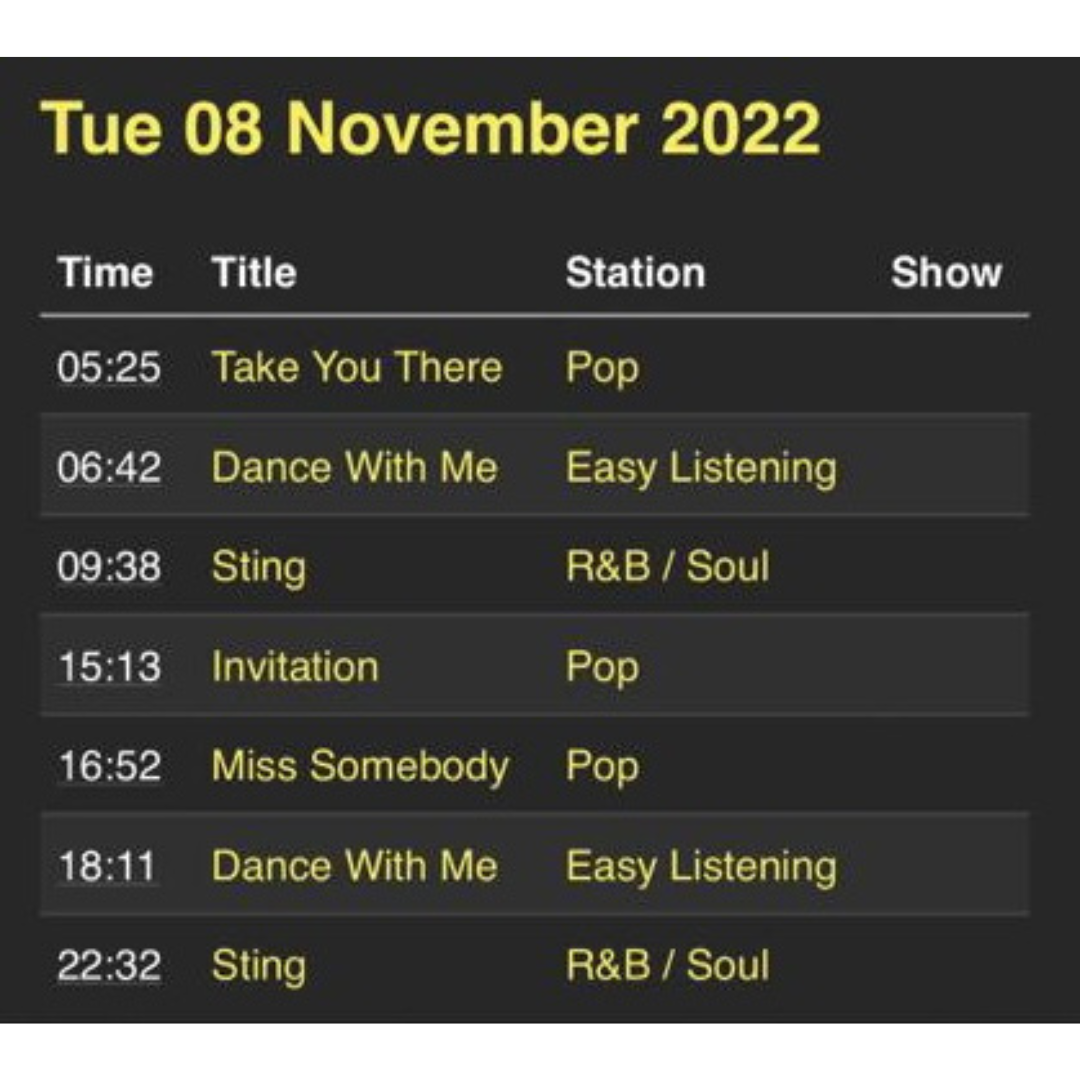This screenshot has height=1080, width=1080.
Task: Select Pop station in the Invitation row
Action: tap(602, 668)
